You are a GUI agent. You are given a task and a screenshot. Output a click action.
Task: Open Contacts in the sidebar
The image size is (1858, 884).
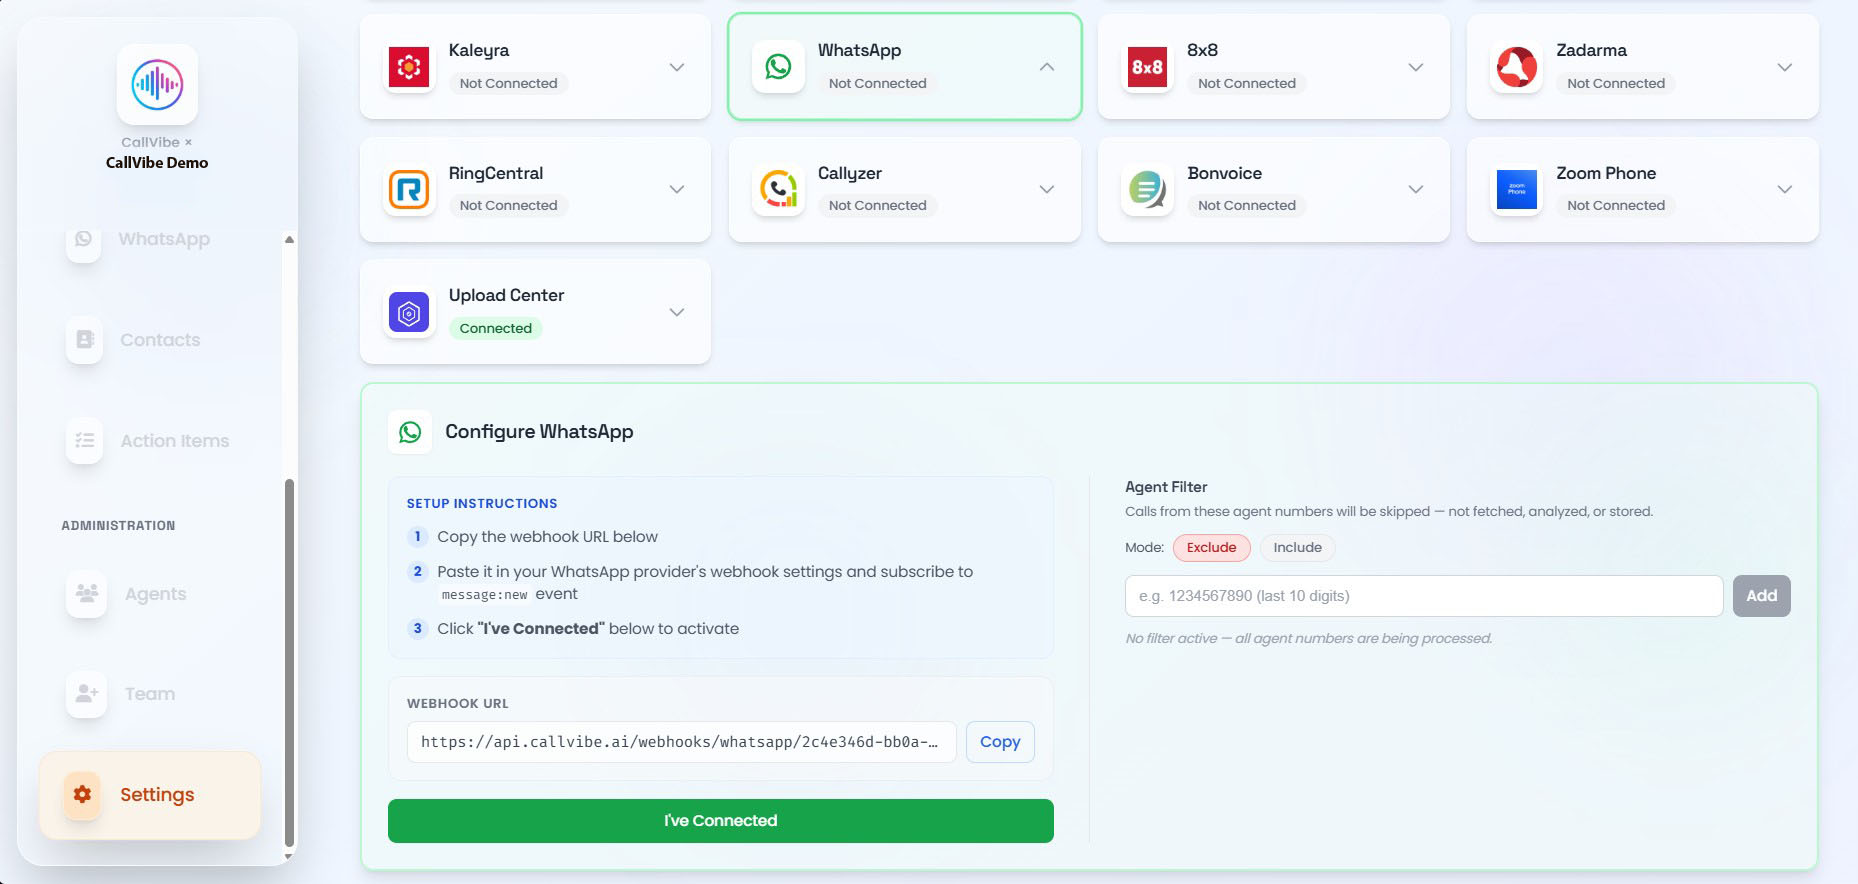[160, 340]
